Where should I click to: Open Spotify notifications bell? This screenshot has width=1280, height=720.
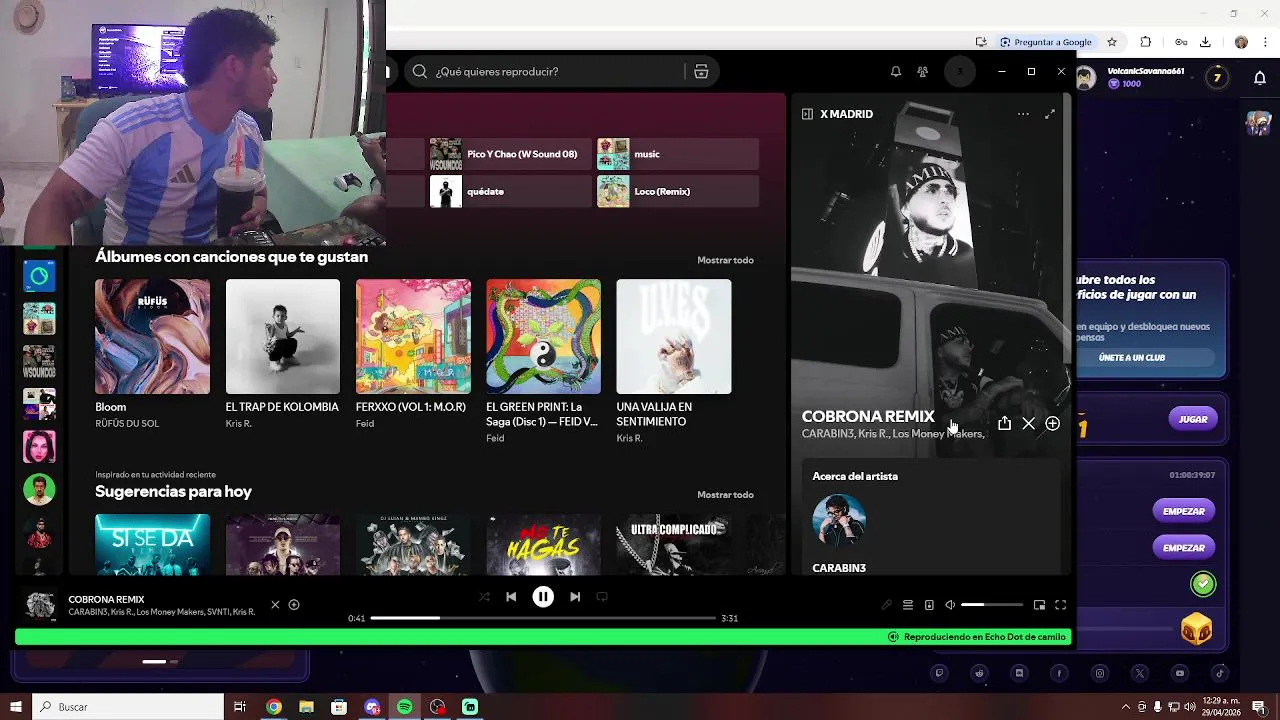896,72
